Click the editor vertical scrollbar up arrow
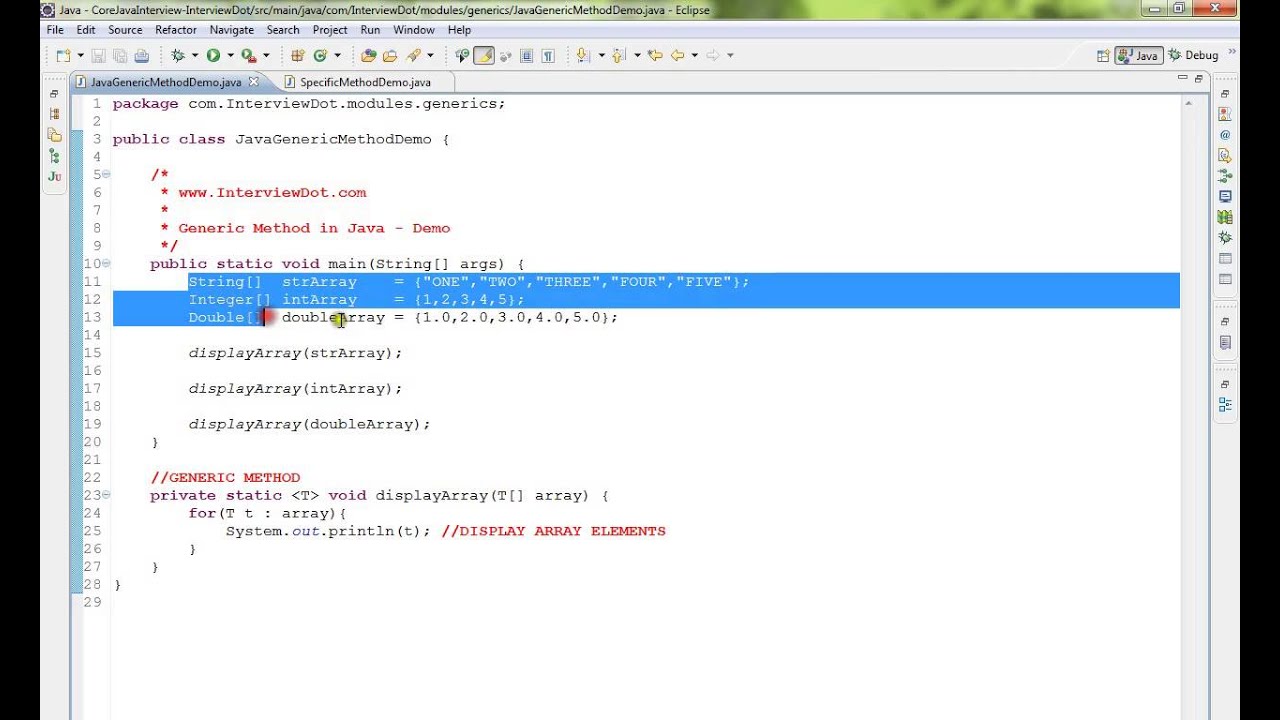The width and height of the screenshot is (1280, 720). [1190, 101]
